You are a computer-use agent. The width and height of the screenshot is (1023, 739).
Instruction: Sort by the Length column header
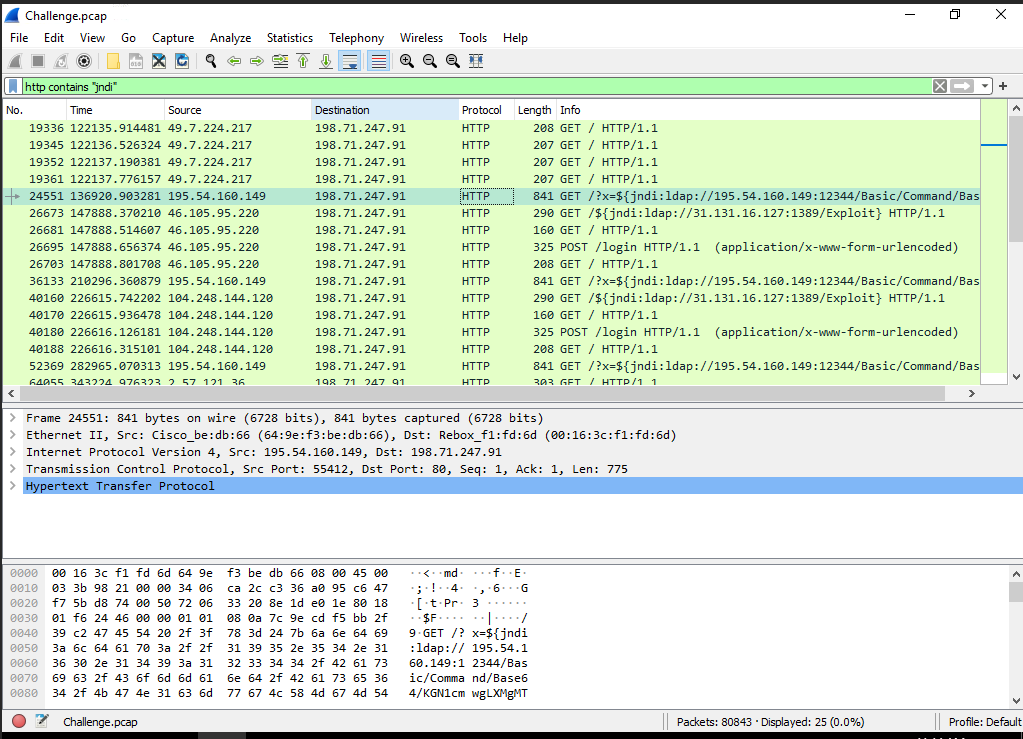pyautogui.click(x=535, y=110)
